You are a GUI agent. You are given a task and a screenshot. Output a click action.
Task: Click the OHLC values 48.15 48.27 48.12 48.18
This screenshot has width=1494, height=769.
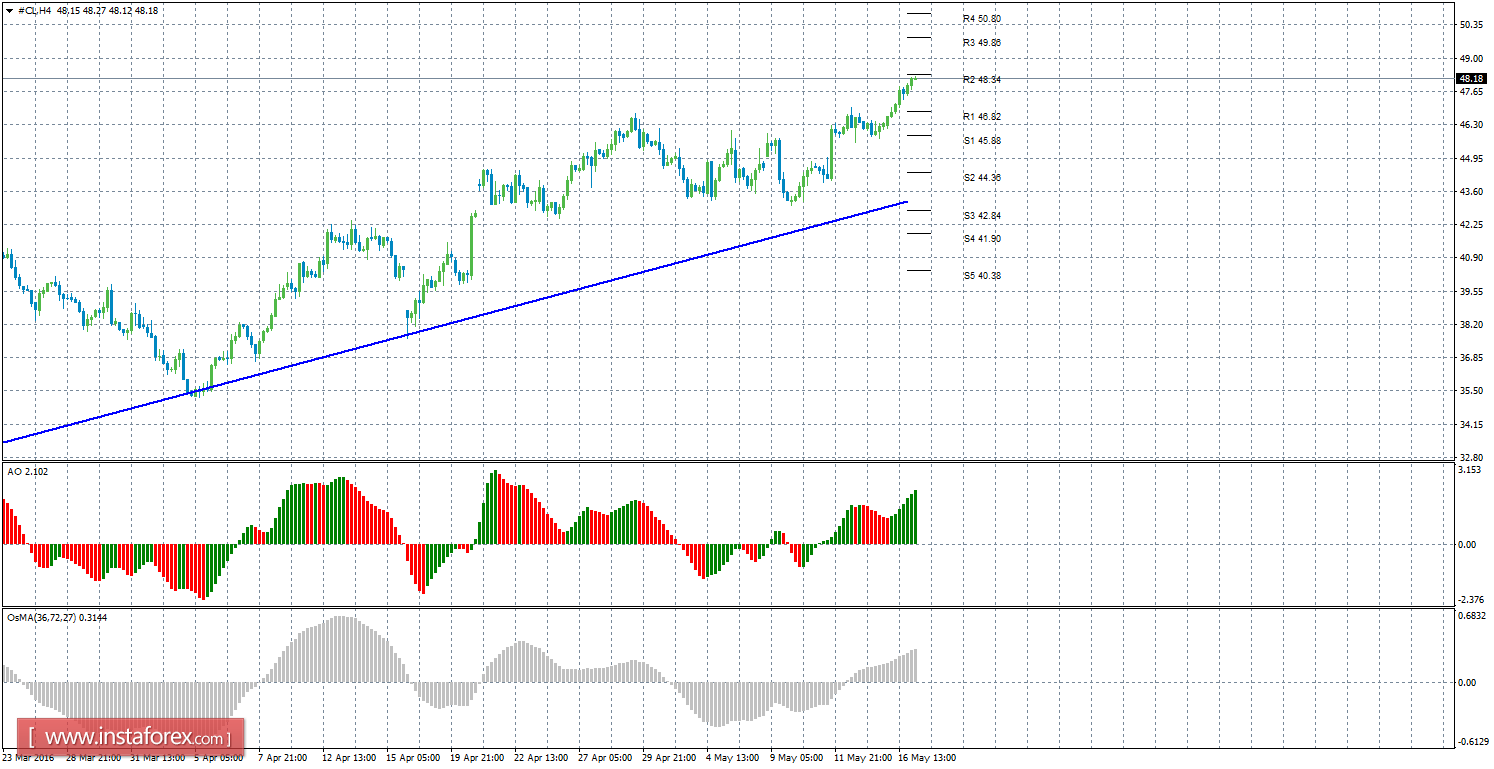tap(109, 10)
